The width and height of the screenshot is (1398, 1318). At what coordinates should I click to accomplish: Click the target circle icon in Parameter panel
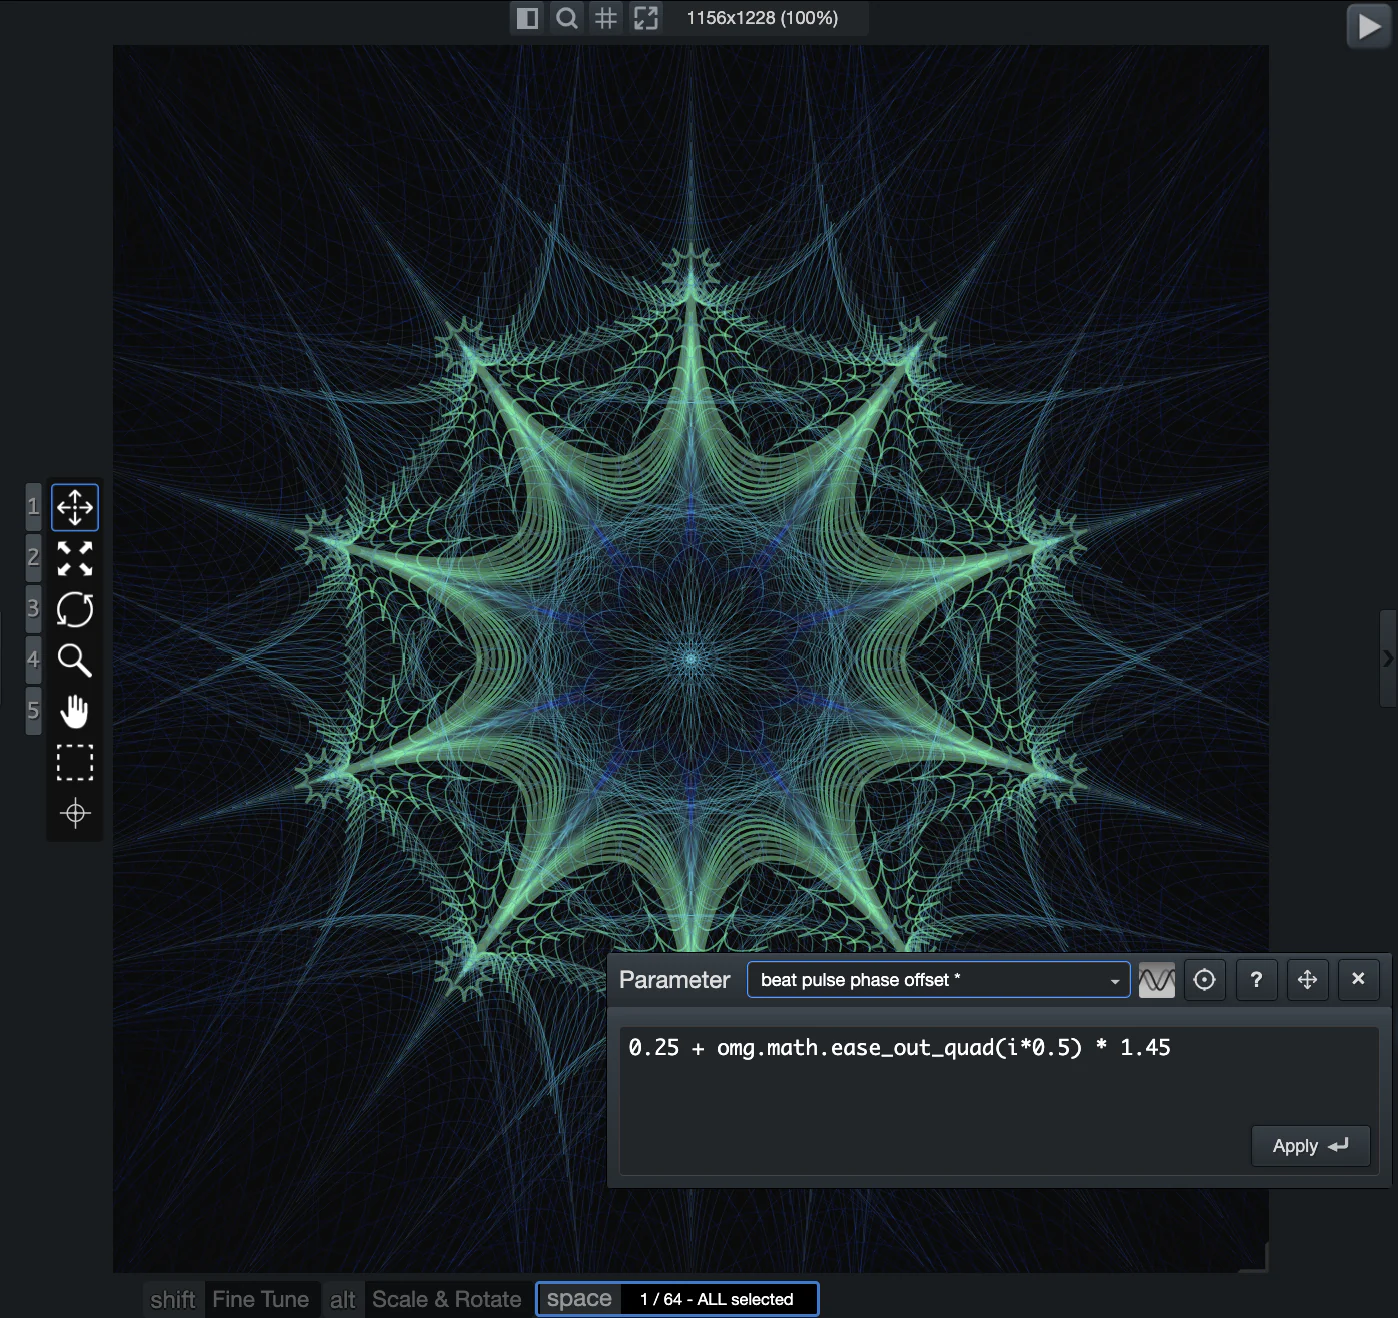(x=1205, y=980)
